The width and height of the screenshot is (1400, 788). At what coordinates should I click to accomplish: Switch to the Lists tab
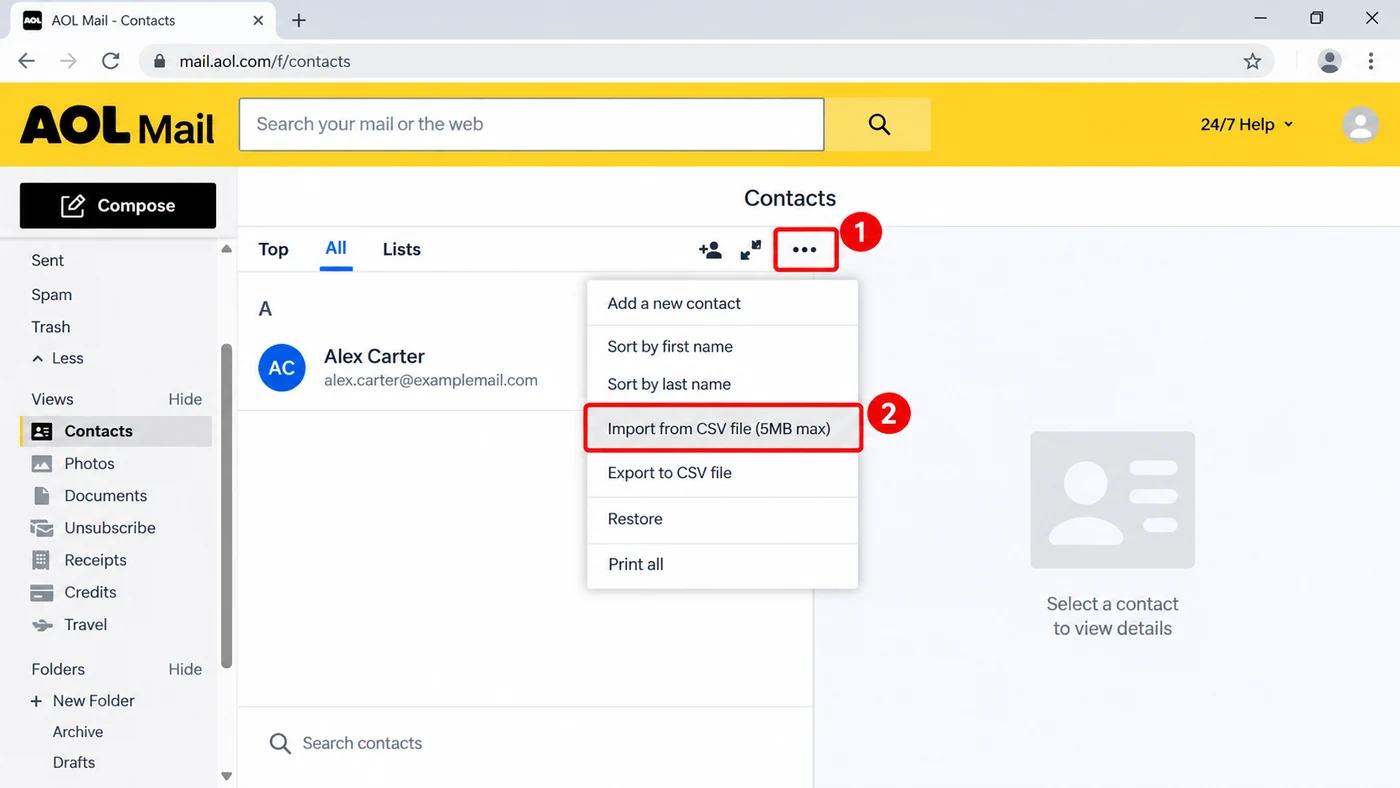tap(402, 250)
